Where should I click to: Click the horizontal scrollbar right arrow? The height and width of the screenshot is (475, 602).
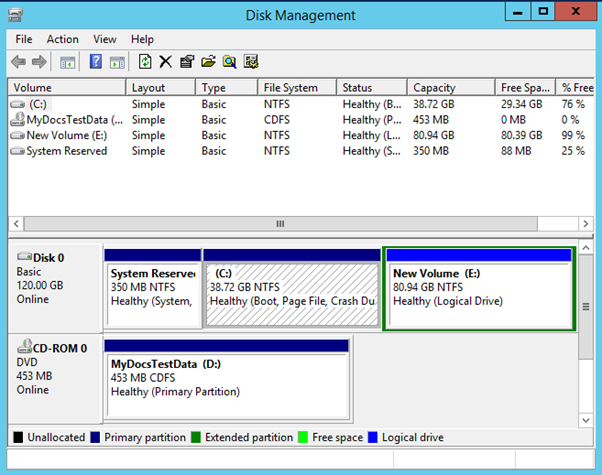pos(585,223)
